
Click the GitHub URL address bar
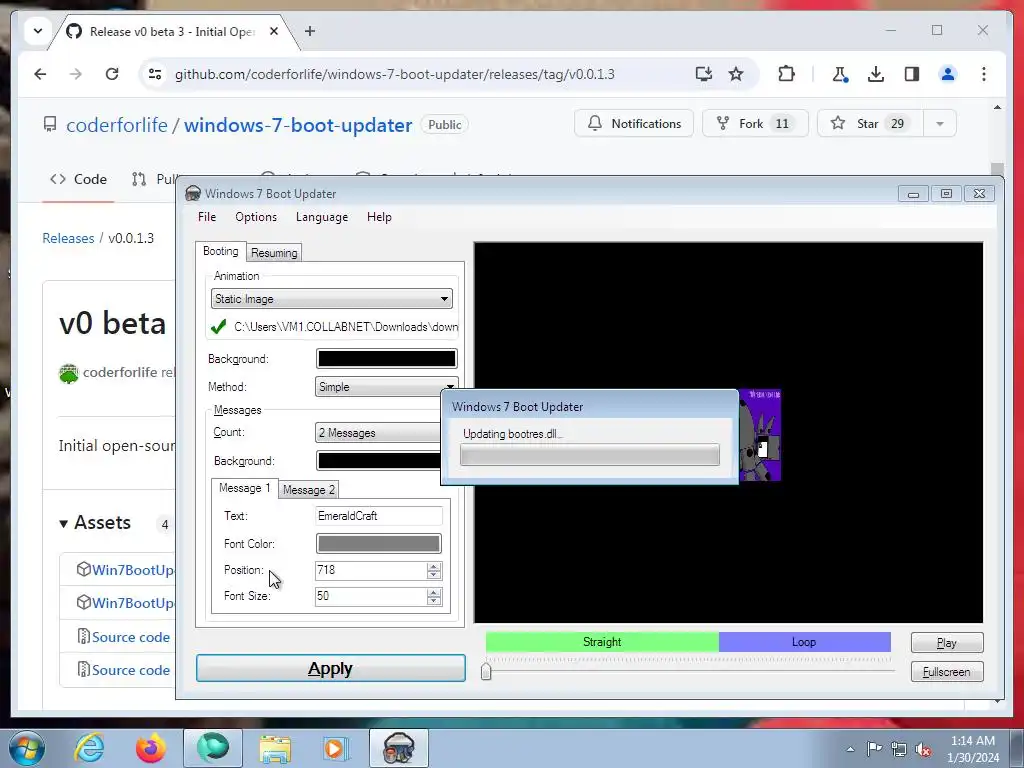click(x=394, y=74)
